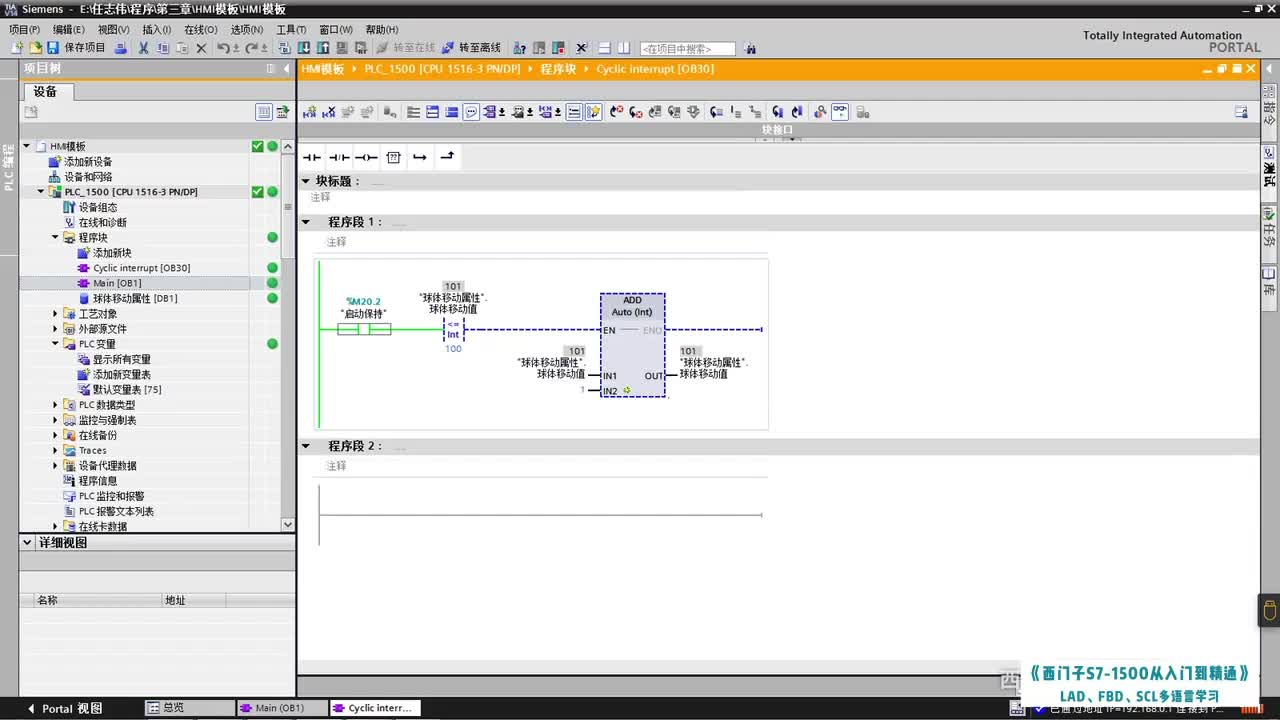
Task: Click the delete network icon in editor toolbar
Action: 329,112
